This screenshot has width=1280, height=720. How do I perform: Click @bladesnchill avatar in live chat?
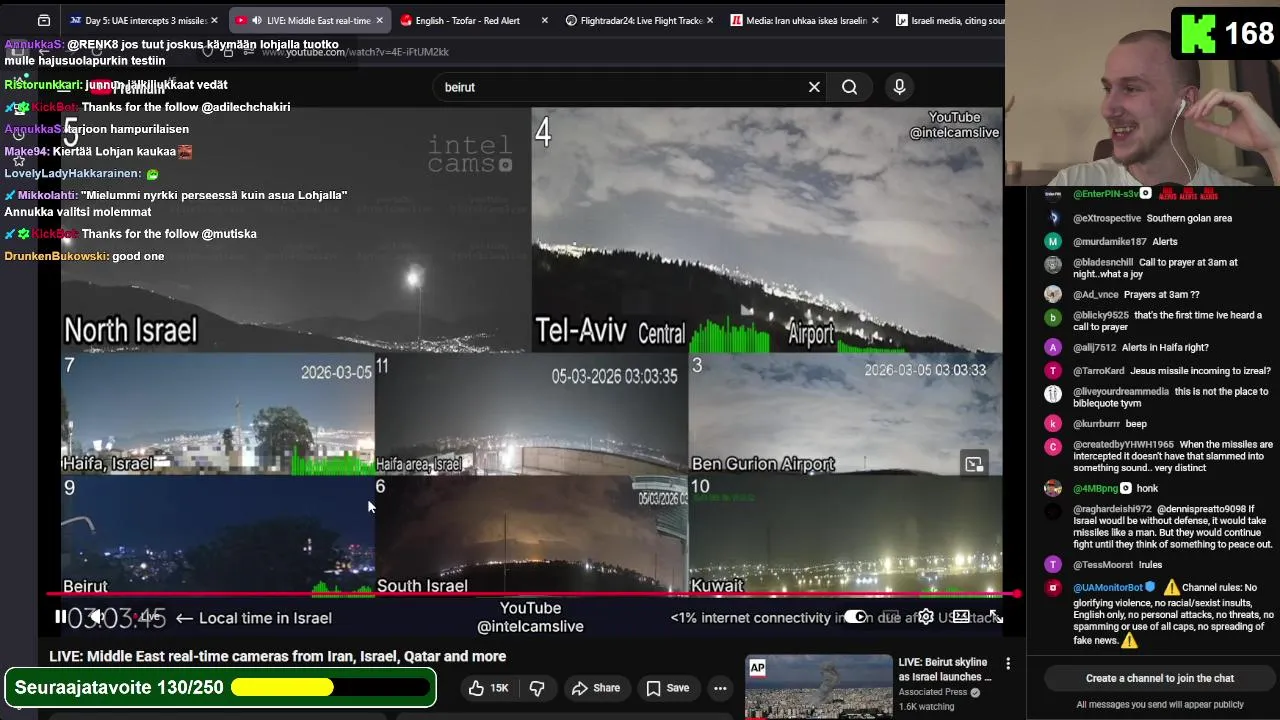tap(1053, 264)
